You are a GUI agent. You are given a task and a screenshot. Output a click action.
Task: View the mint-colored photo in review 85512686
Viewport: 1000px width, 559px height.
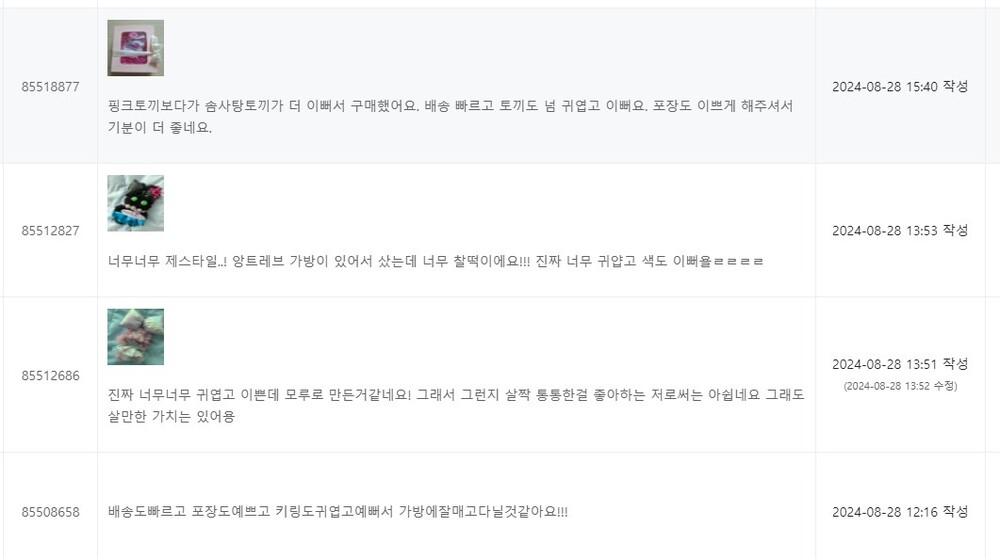[135, 337]
